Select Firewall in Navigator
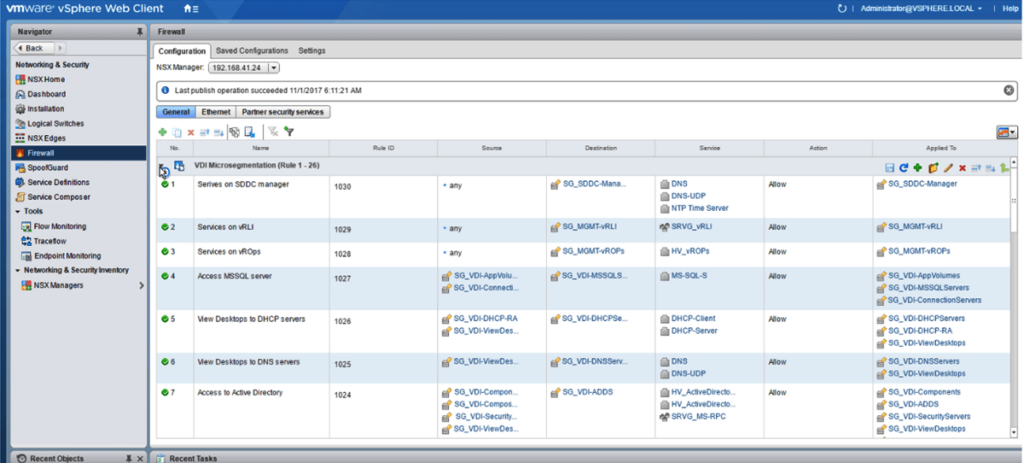This screenshot has height=463, width=1024. pyautogui.click(x=78, y=153)
